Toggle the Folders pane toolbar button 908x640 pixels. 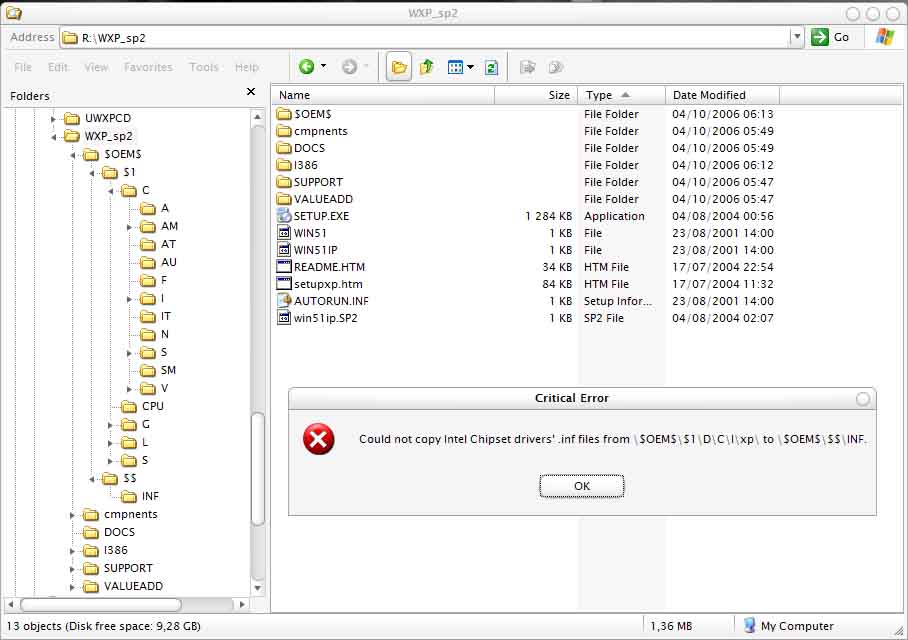[399, 67]
